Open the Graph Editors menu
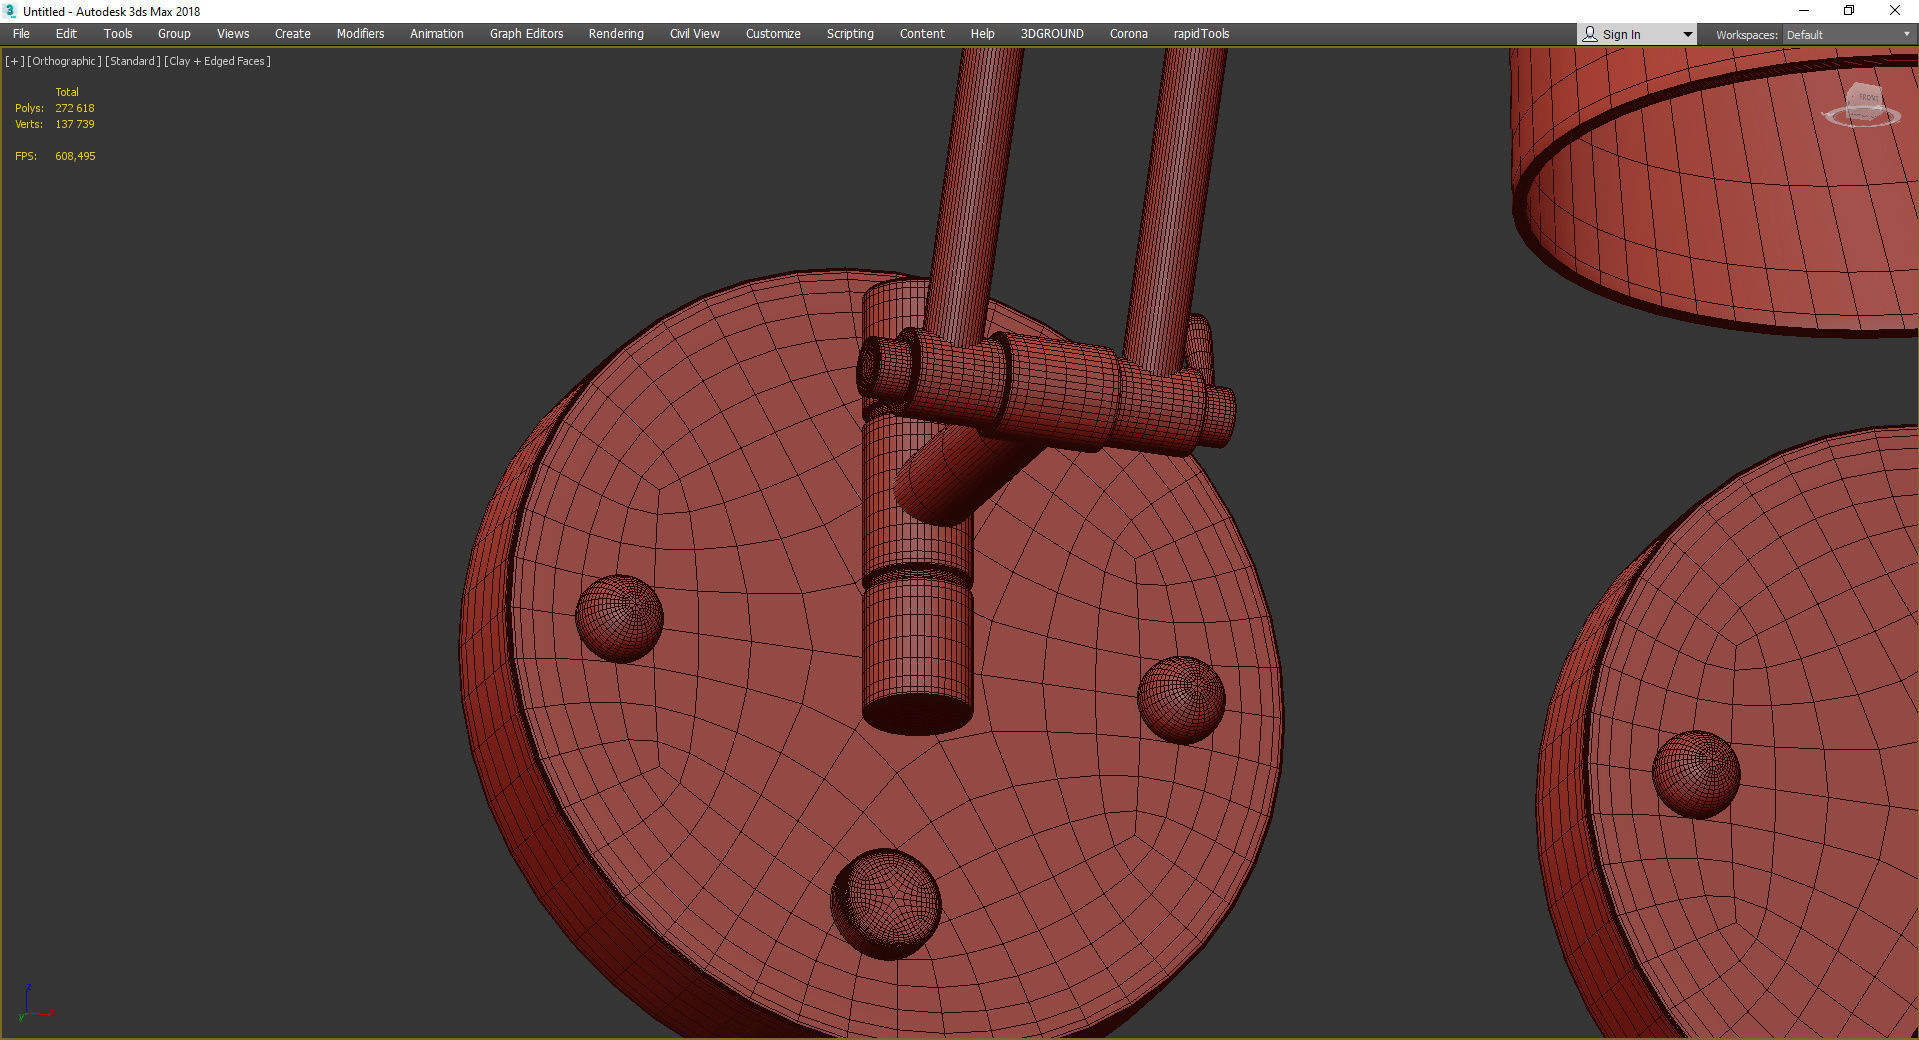 click(x=526, y=34)
